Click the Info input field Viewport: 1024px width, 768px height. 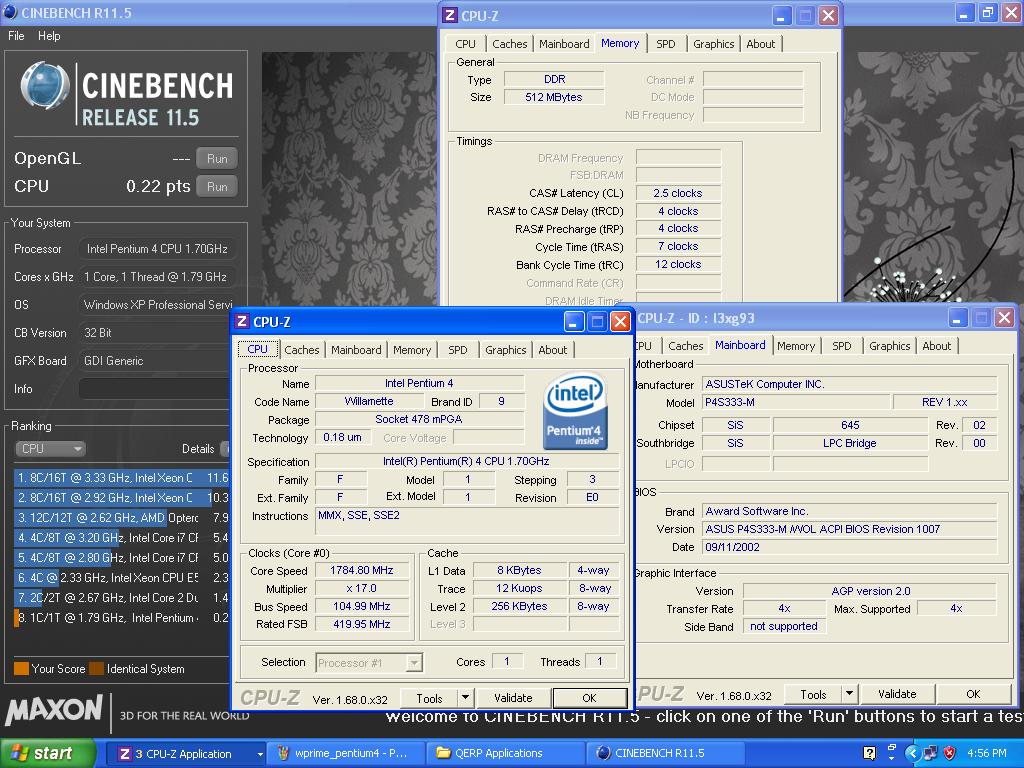(x=154, y=389)
